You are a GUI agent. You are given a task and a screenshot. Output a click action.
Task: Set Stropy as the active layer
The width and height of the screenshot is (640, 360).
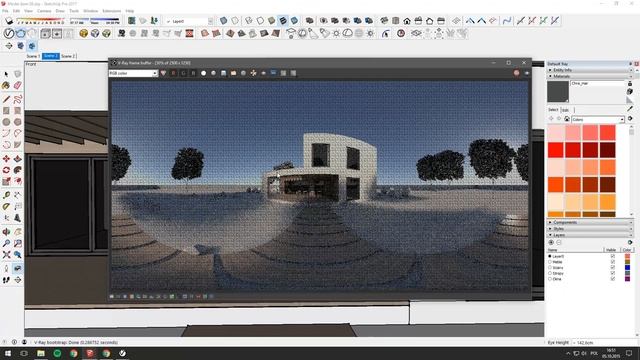tap(550, 273)
